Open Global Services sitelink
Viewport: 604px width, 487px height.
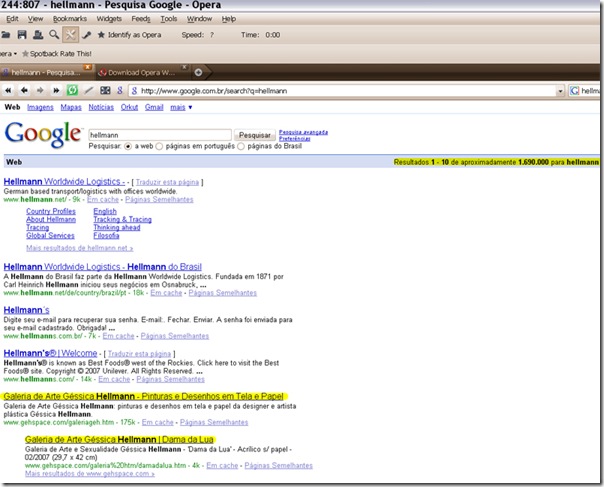tap(50, 235)
